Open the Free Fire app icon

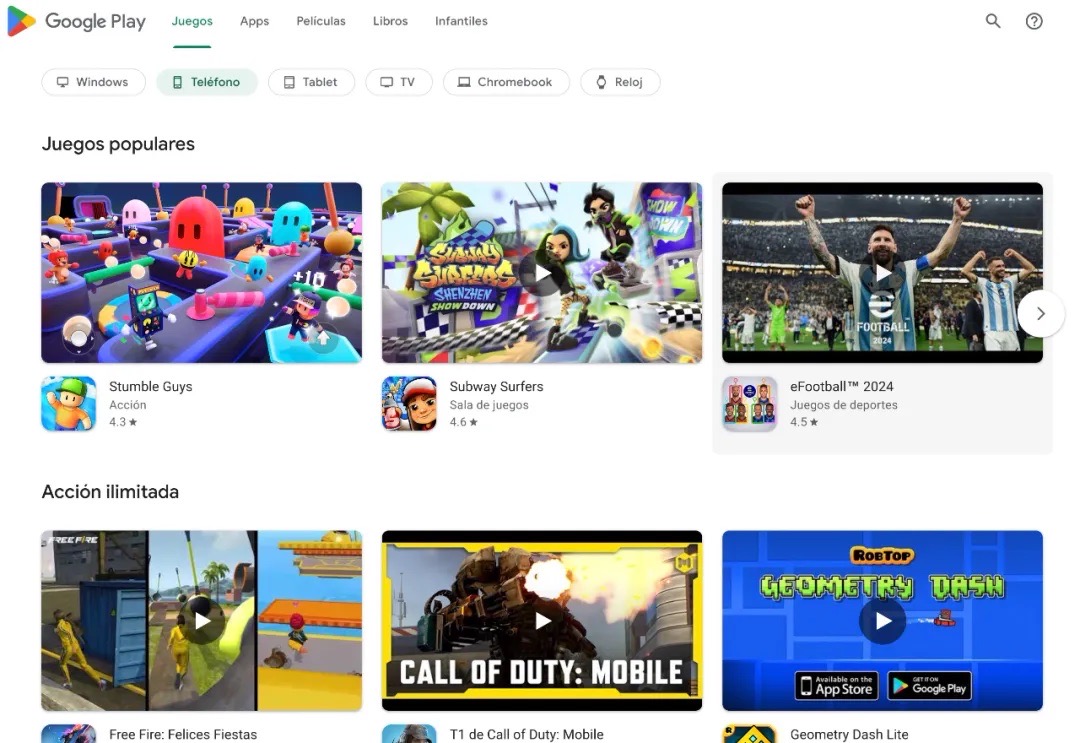(x=69, y=733)
